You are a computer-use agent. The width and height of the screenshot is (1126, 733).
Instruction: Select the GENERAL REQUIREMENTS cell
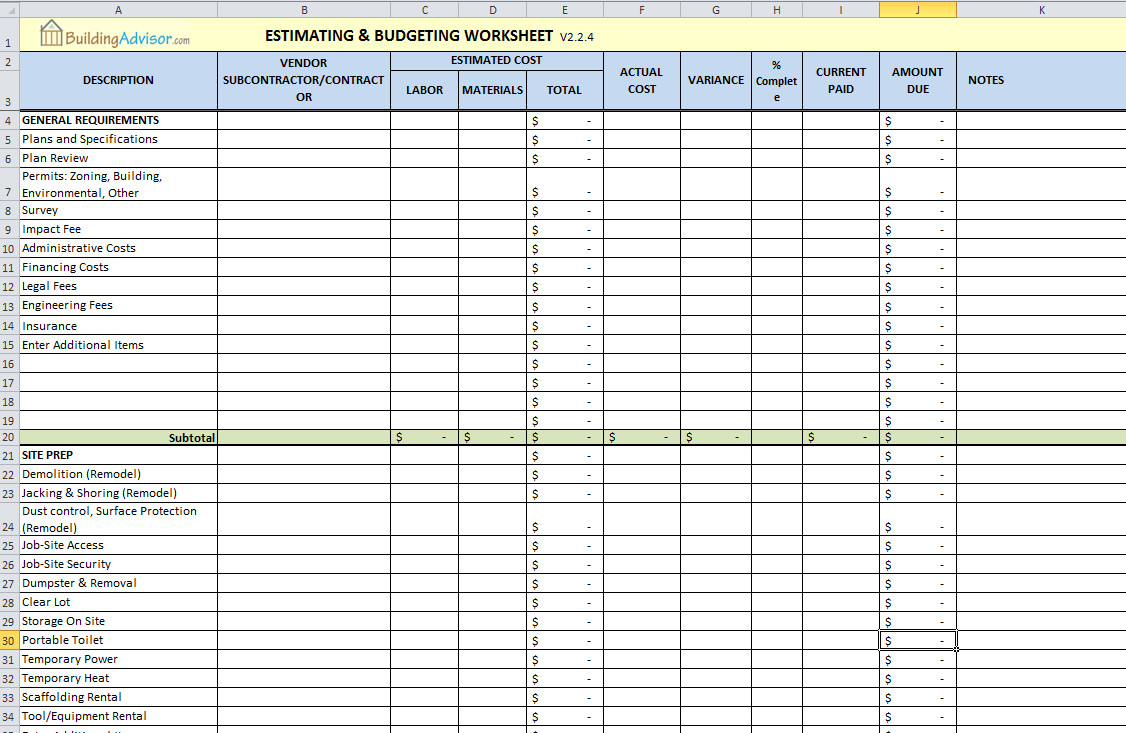pos(118,120)
